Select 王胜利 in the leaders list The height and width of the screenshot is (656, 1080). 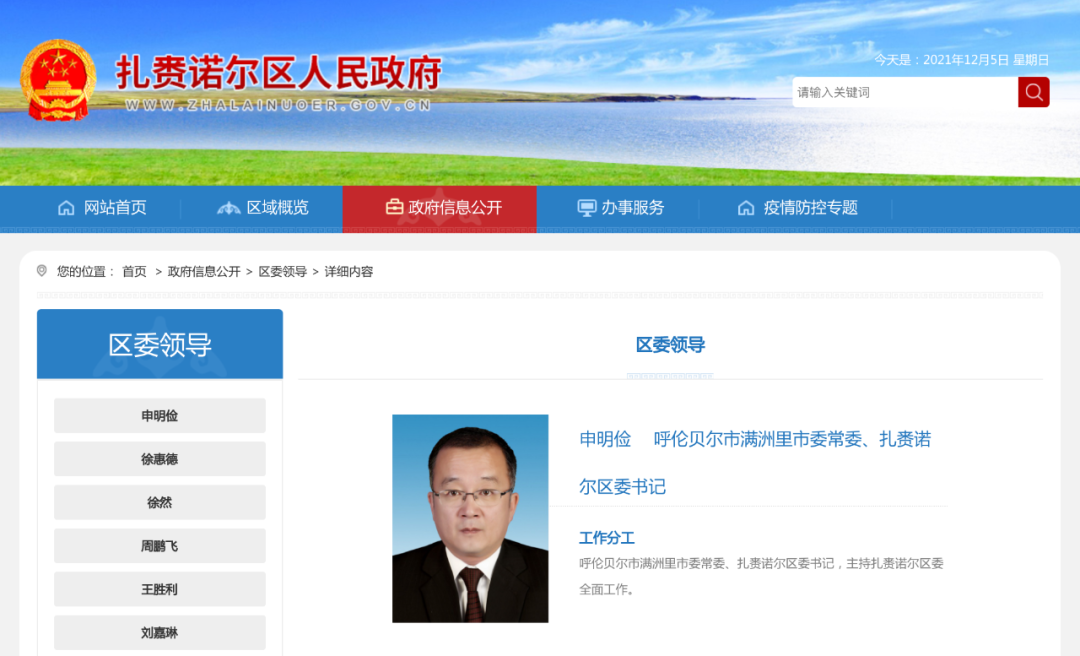pos(160,589)
